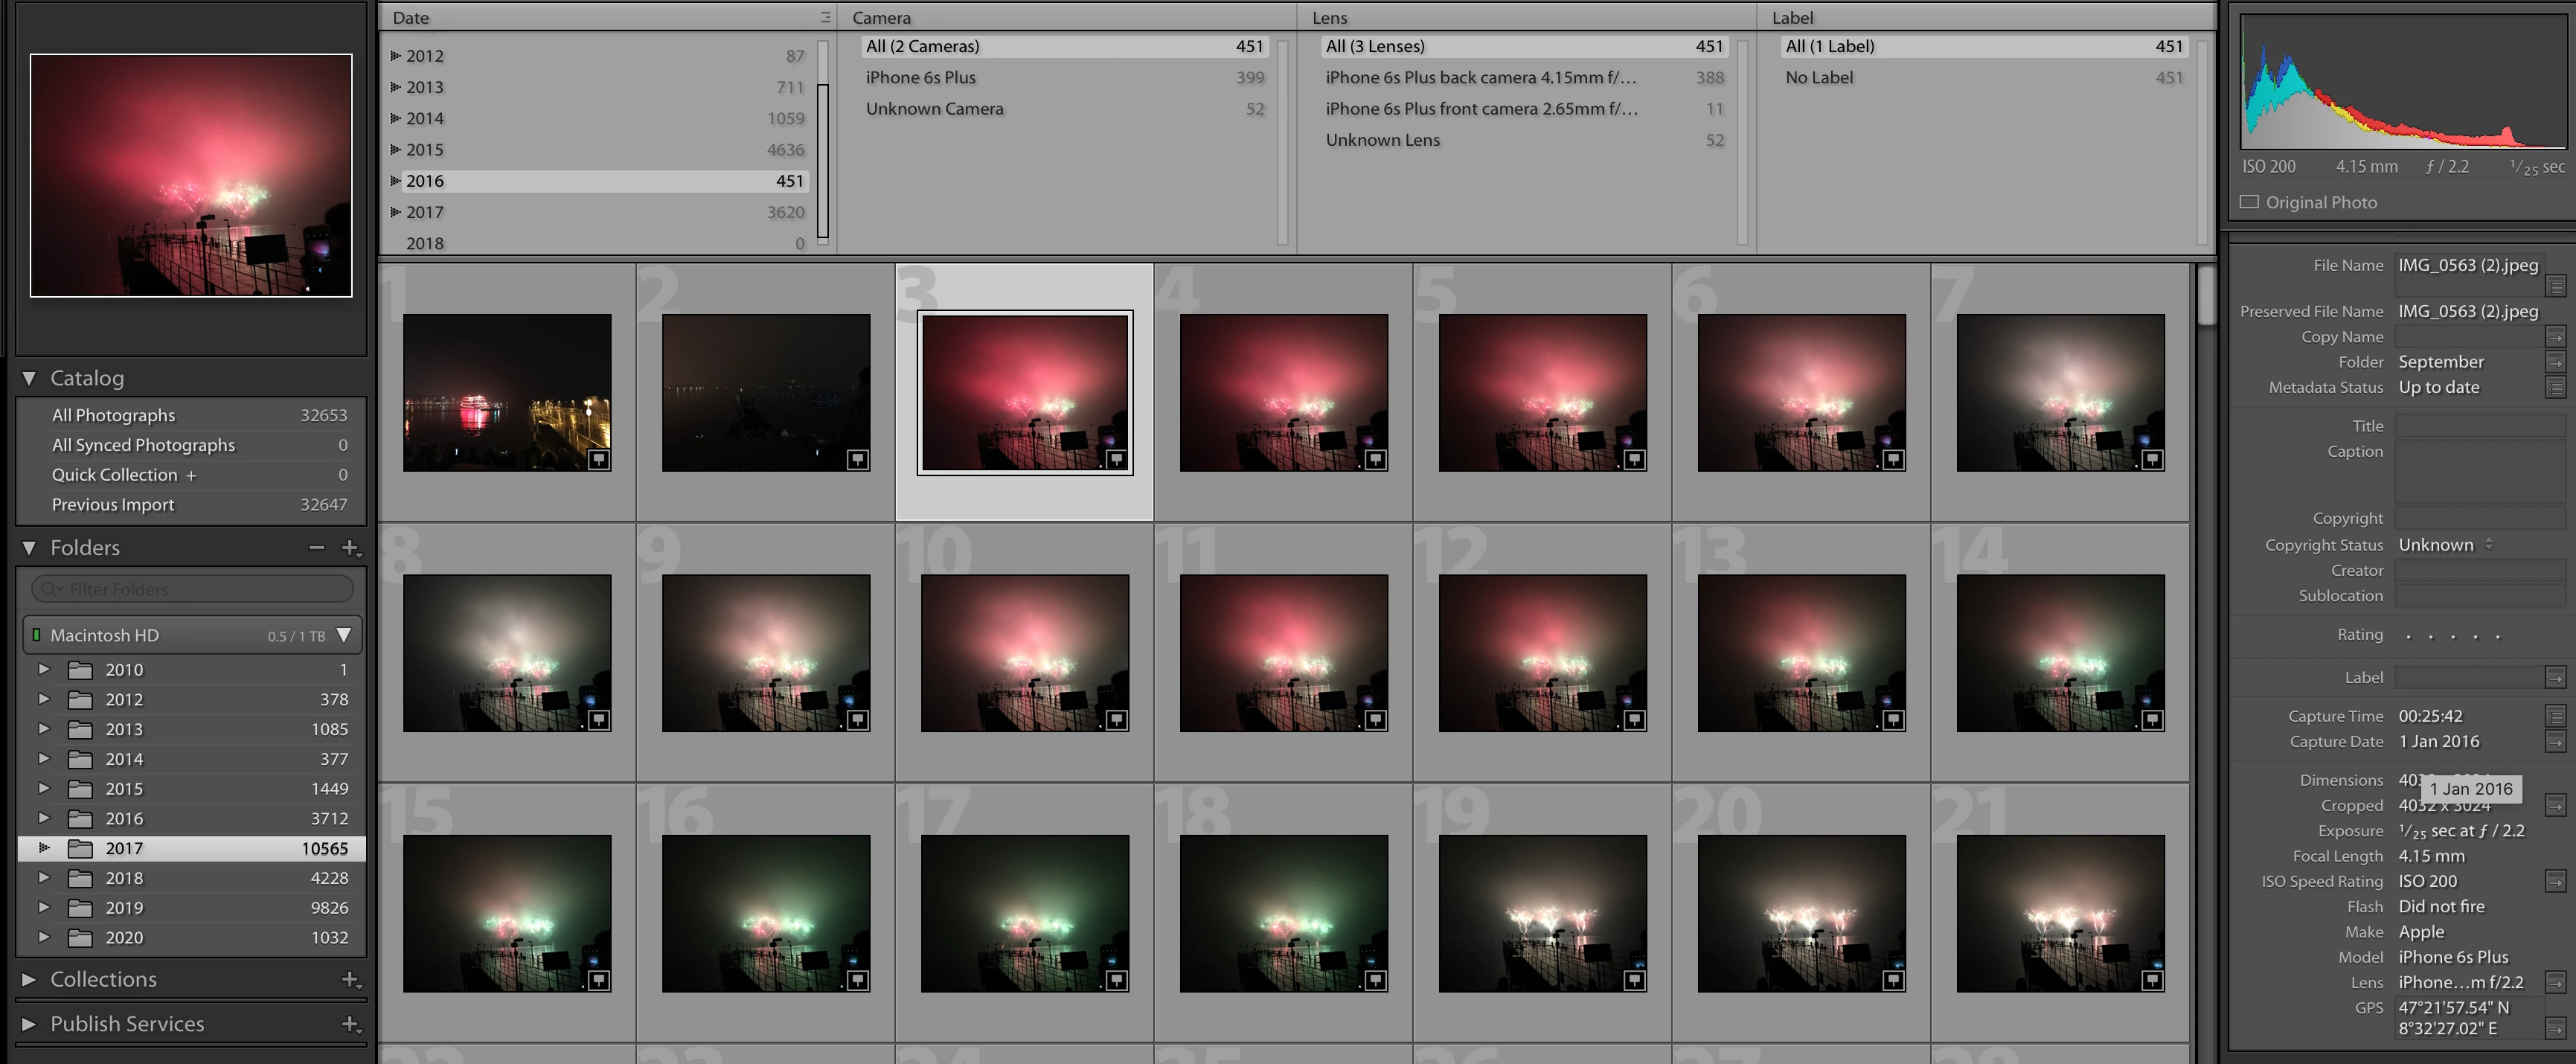Click the plus icon beside Collections
The image size is (2576, 1064).
[350, 980]
